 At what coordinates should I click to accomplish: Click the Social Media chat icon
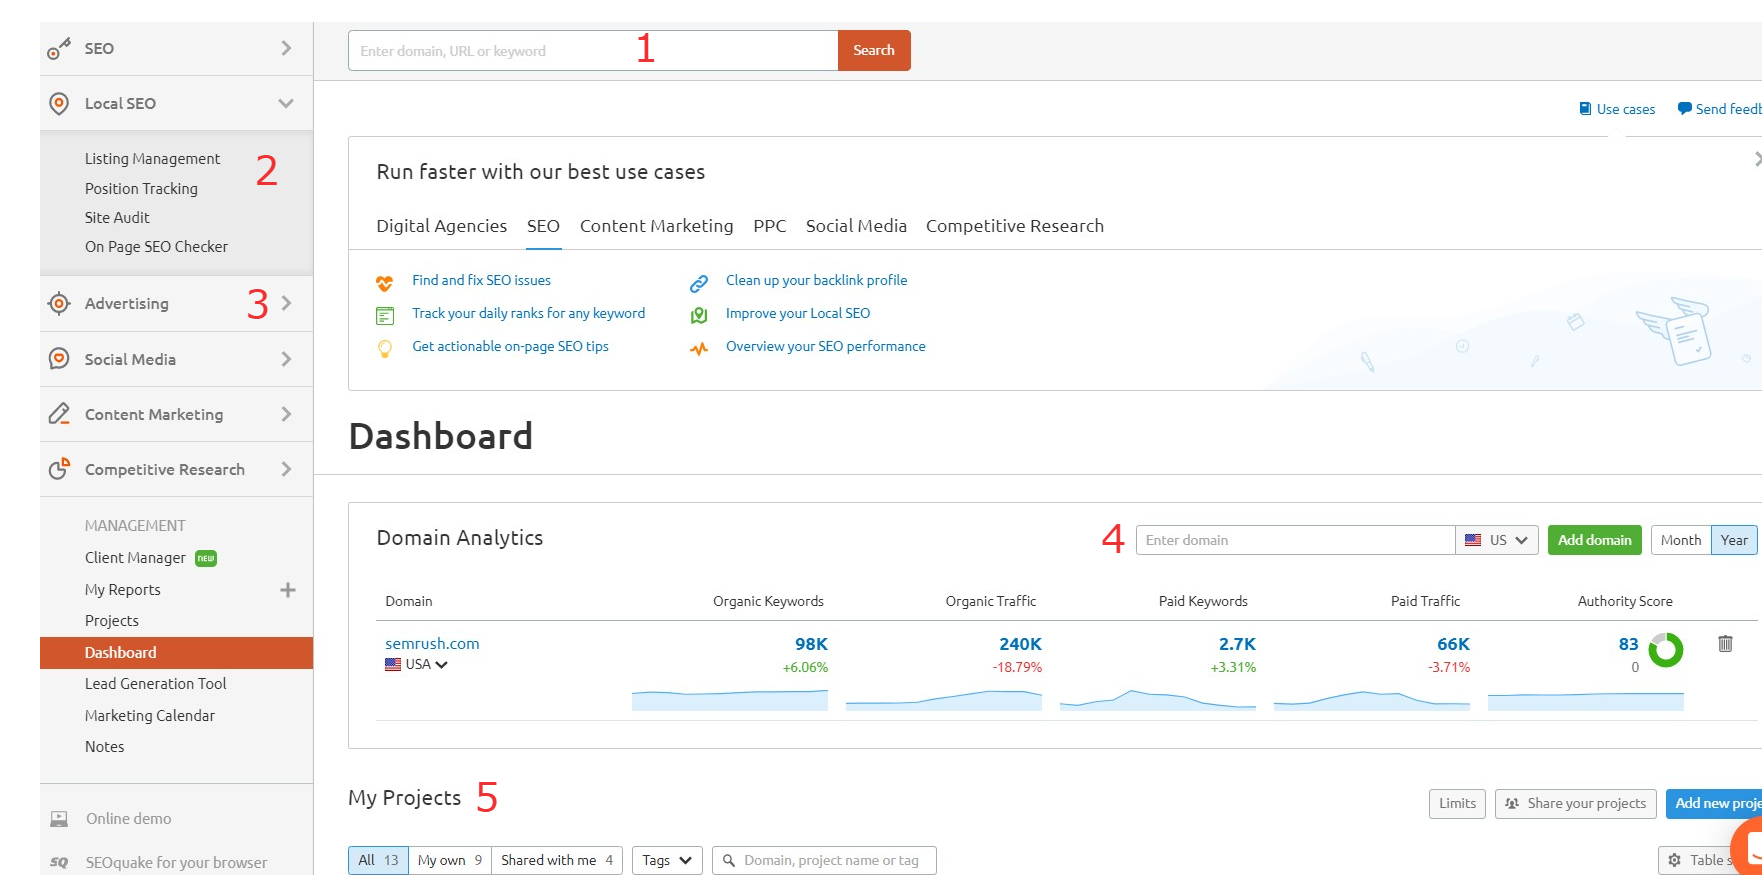(59, 359)
